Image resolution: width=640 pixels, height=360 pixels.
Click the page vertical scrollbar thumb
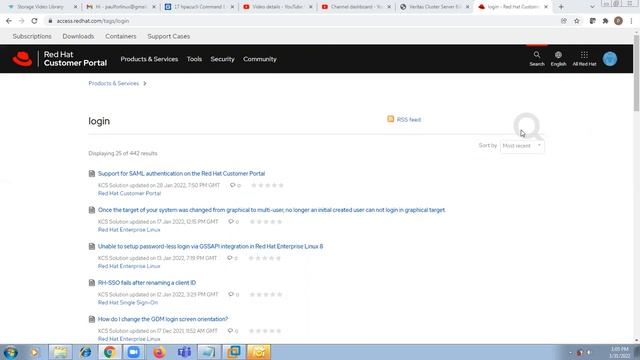coord(636,73)
